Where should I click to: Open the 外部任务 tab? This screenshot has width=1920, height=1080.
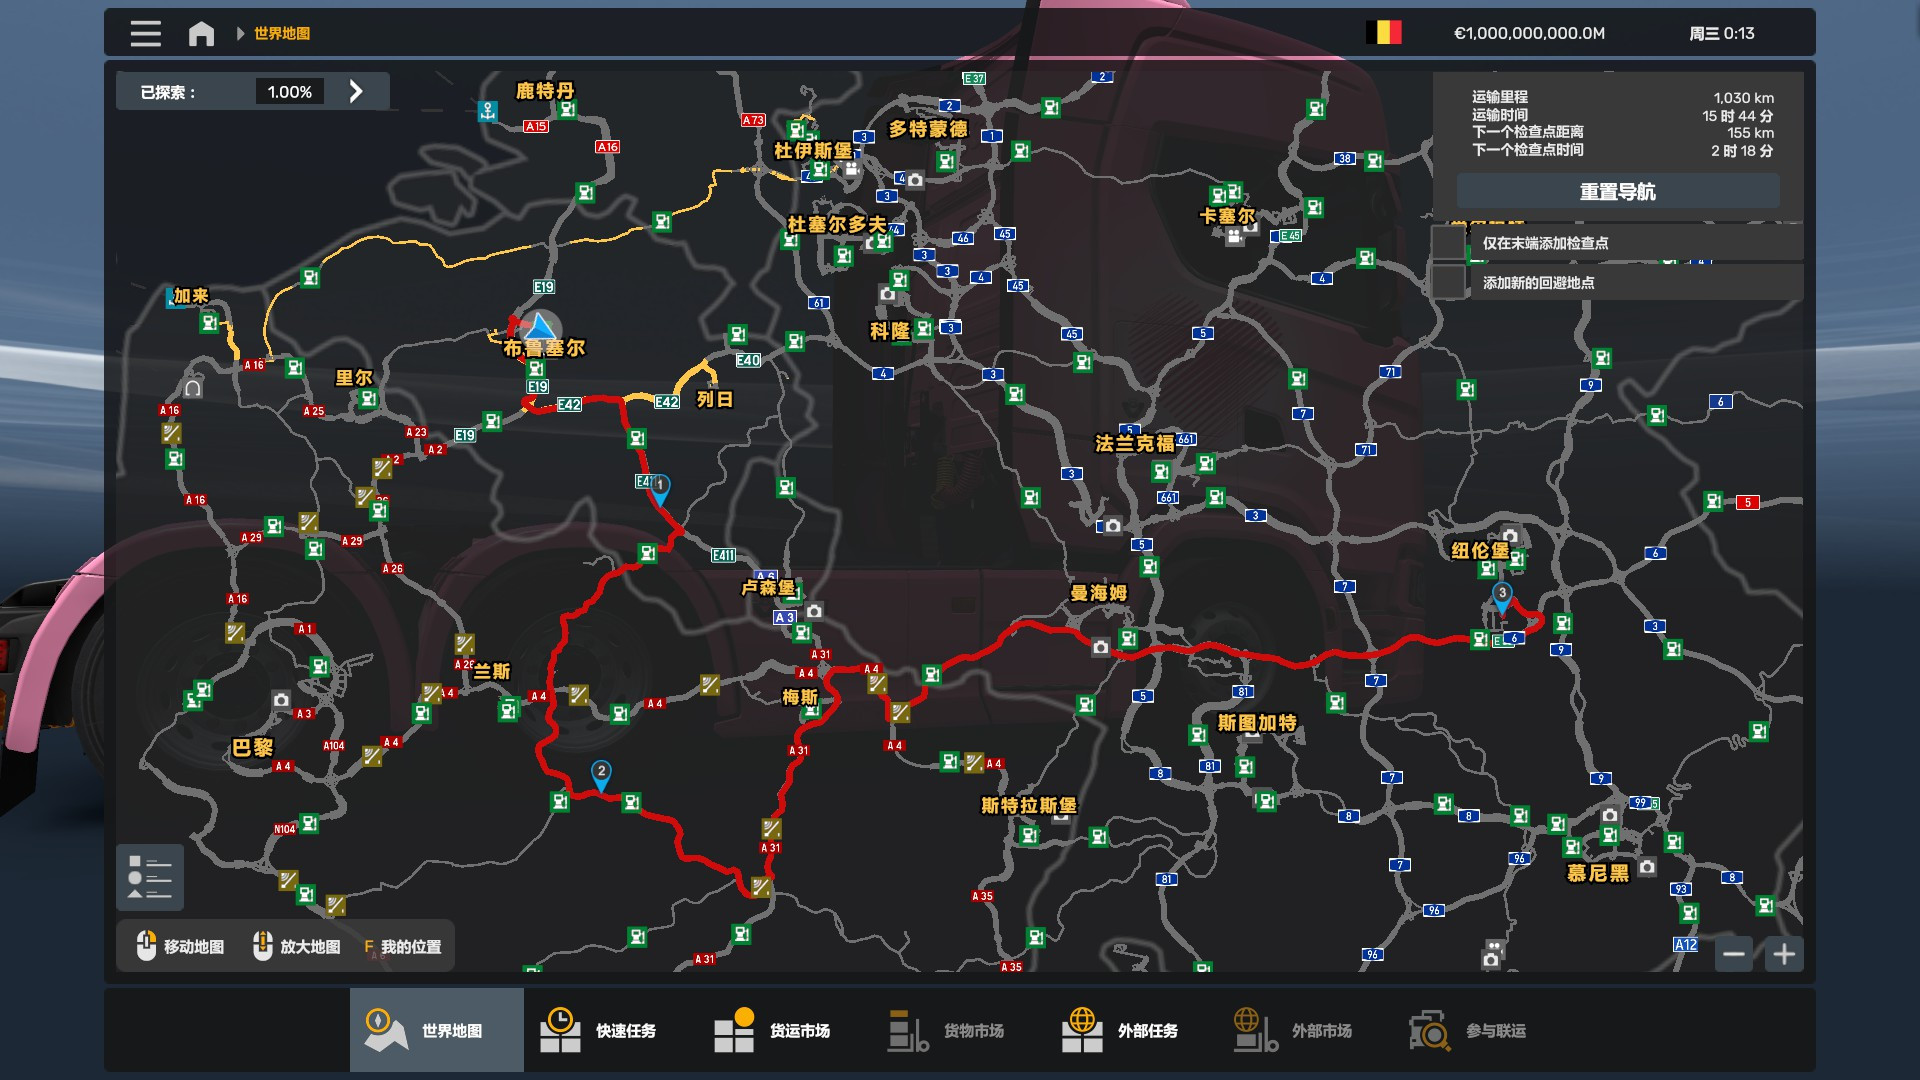coord(1120,1030)
